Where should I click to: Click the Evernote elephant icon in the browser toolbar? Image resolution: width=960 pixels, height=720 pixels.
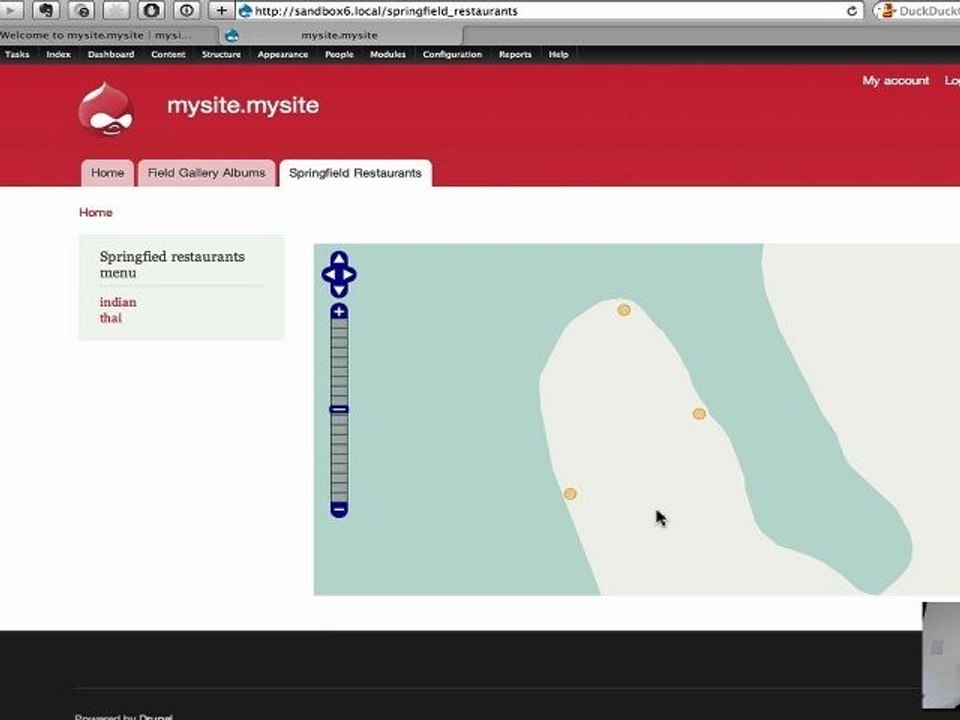(x=46, y=10)
